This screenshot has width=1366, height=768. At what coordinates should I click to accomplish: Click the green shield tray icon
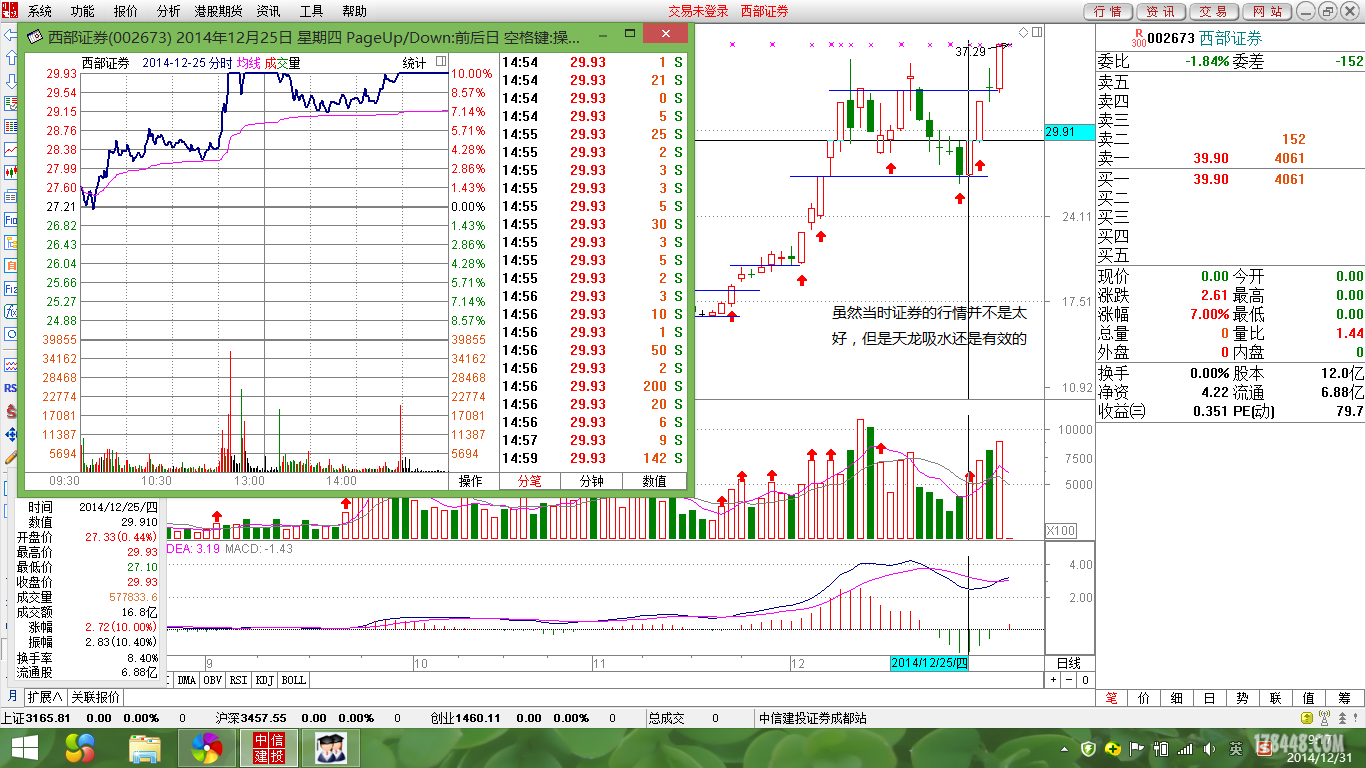pyautogui.click(x=1089, y=748)
